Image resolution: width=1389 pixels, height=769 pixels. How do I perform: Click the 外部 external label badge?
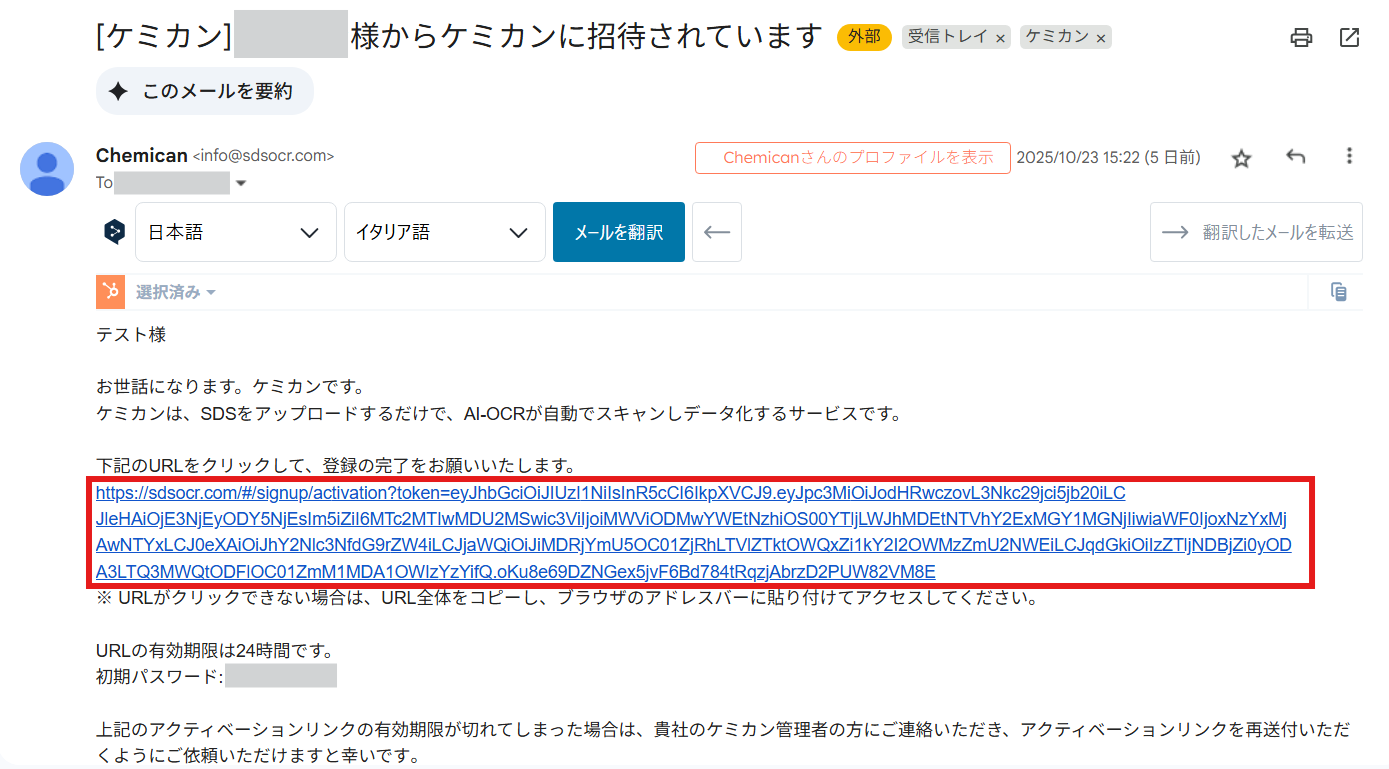pos(864,37)
